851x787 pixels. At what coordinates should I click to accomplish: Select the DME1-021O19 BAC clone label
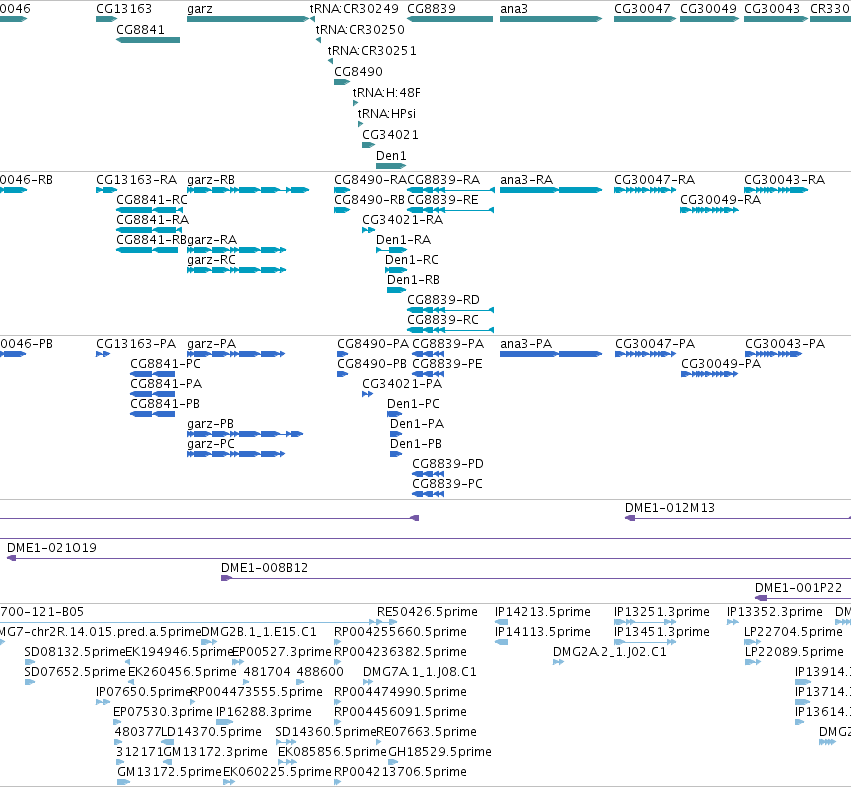[x=52, y=548]
